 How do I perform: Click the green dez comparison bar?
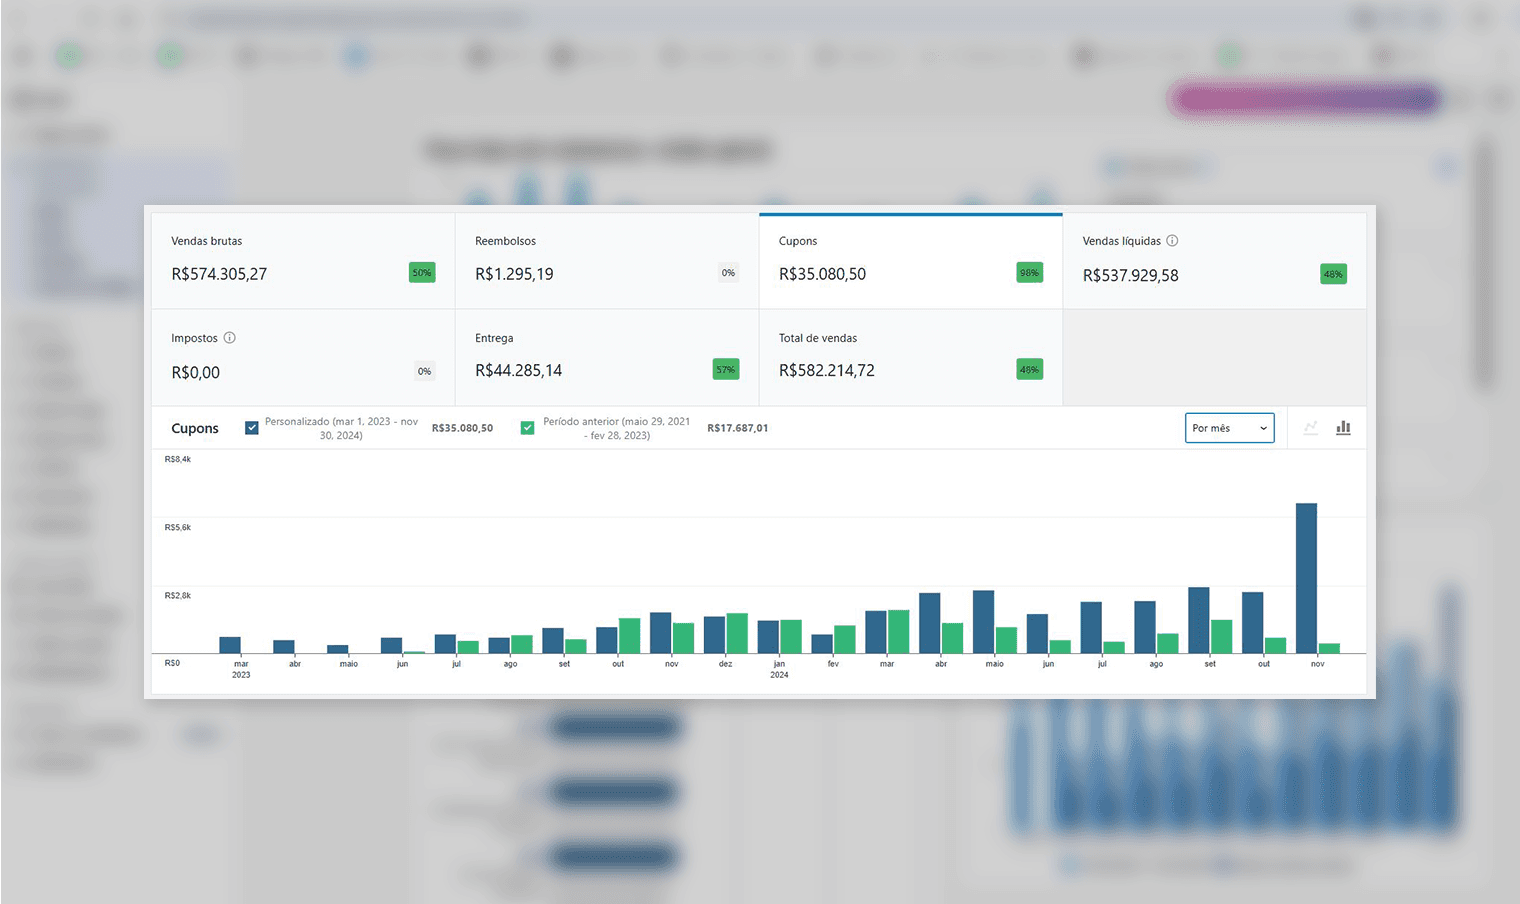tap(737, 633)
